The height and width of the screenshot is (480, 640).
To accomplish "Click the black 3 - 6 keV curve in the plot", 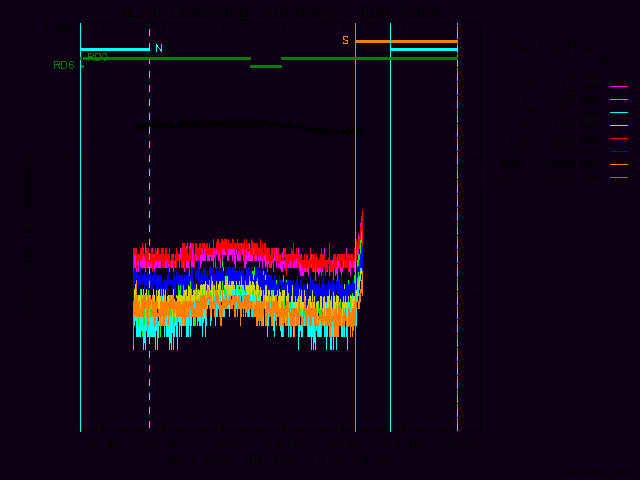I will (248, 124).
